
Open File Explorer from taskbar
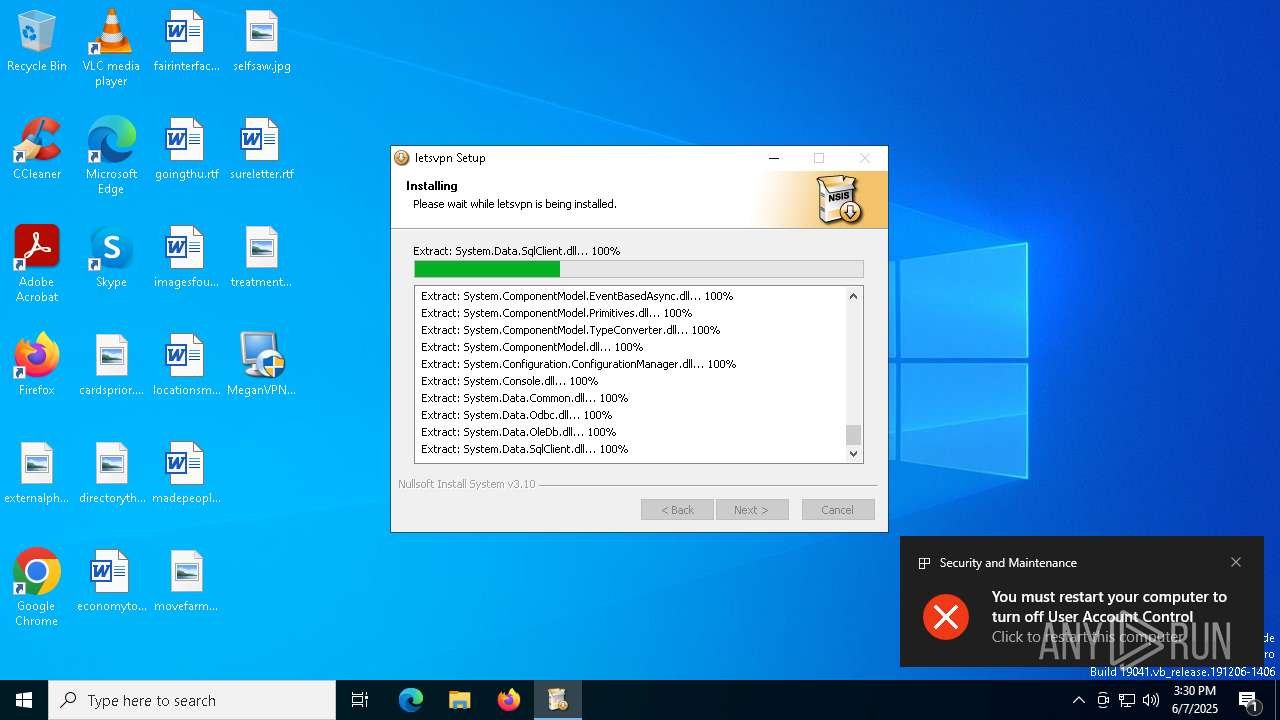459,700
